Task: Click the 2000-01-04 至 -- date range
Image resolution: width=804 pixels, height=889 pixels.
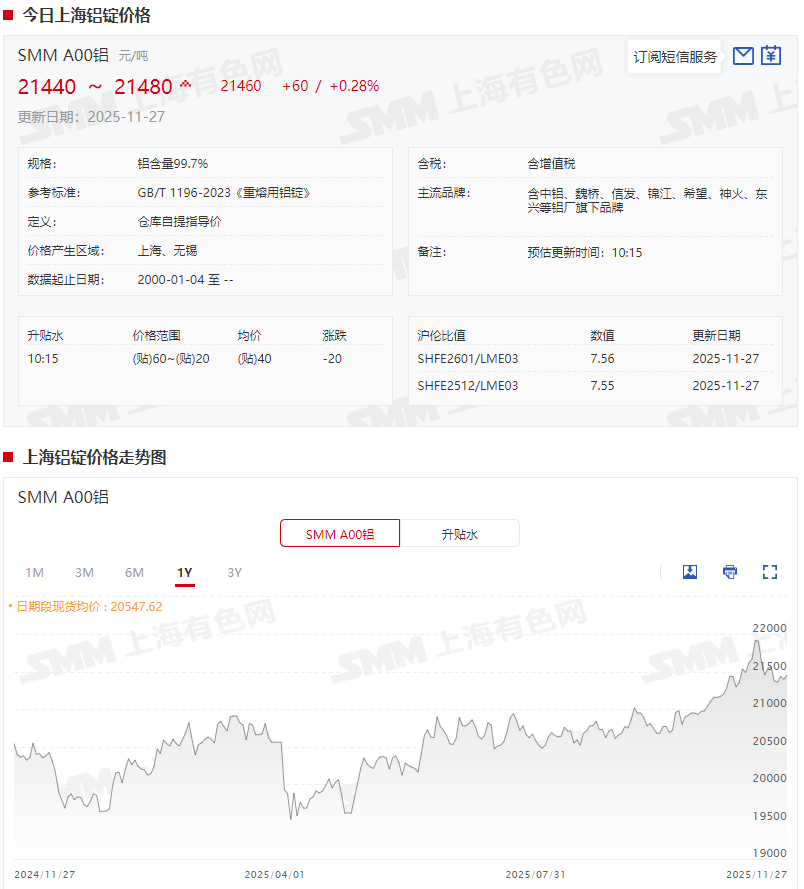Action: pos(185,280)
